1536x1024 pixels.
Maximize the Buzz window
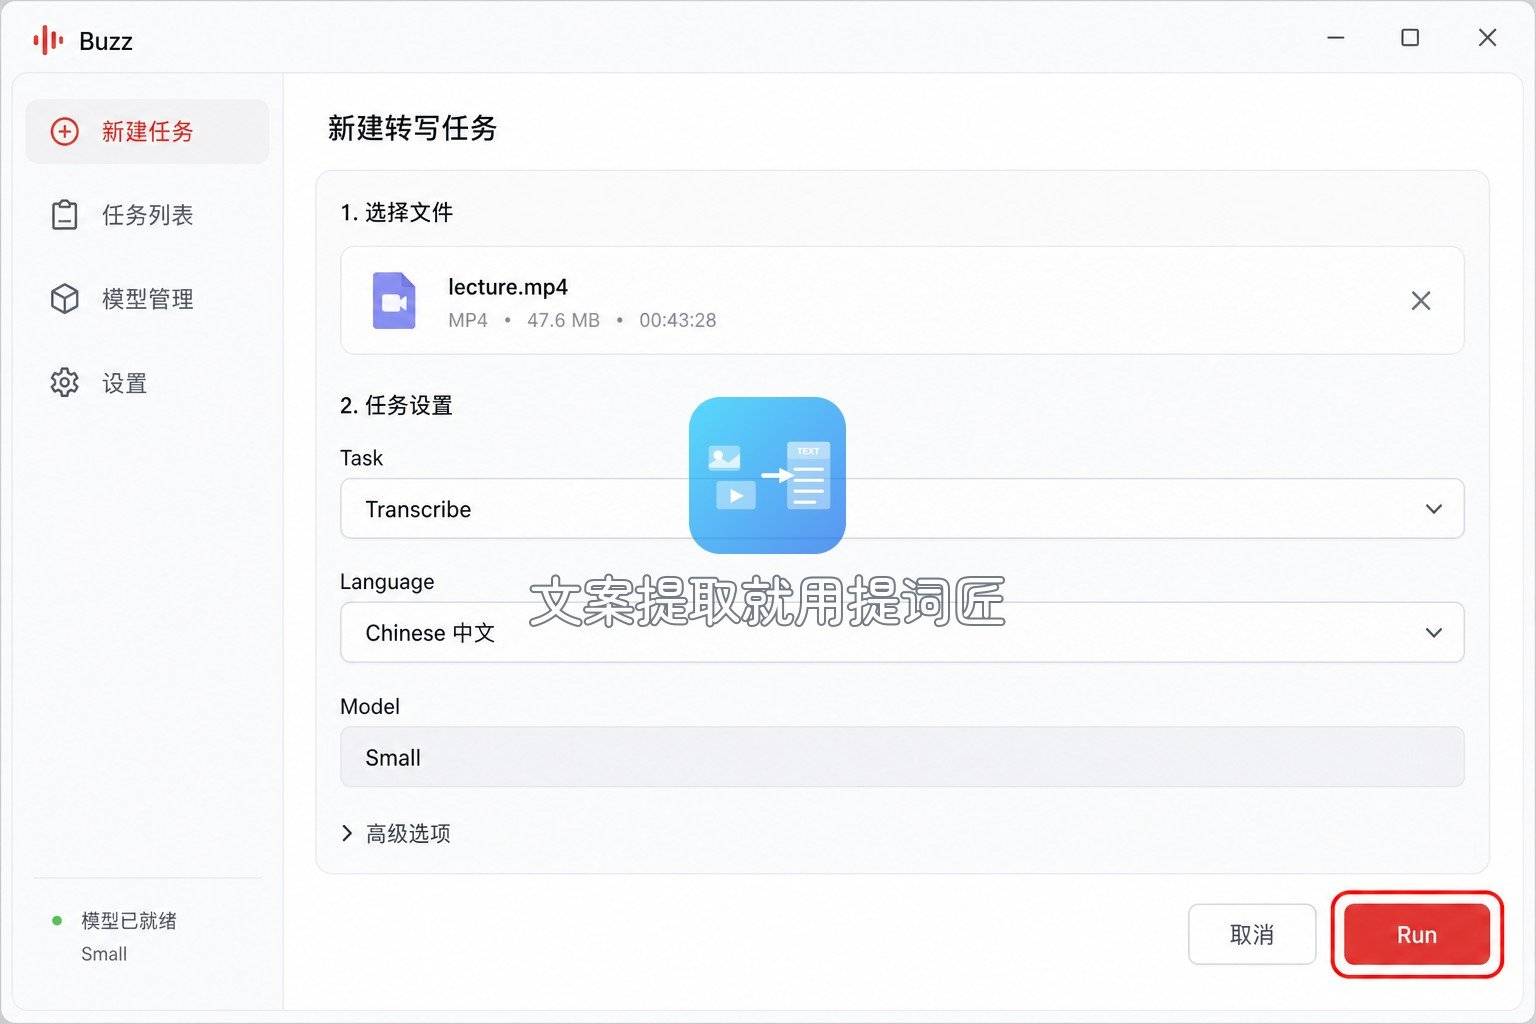[x=1410, y=38]
